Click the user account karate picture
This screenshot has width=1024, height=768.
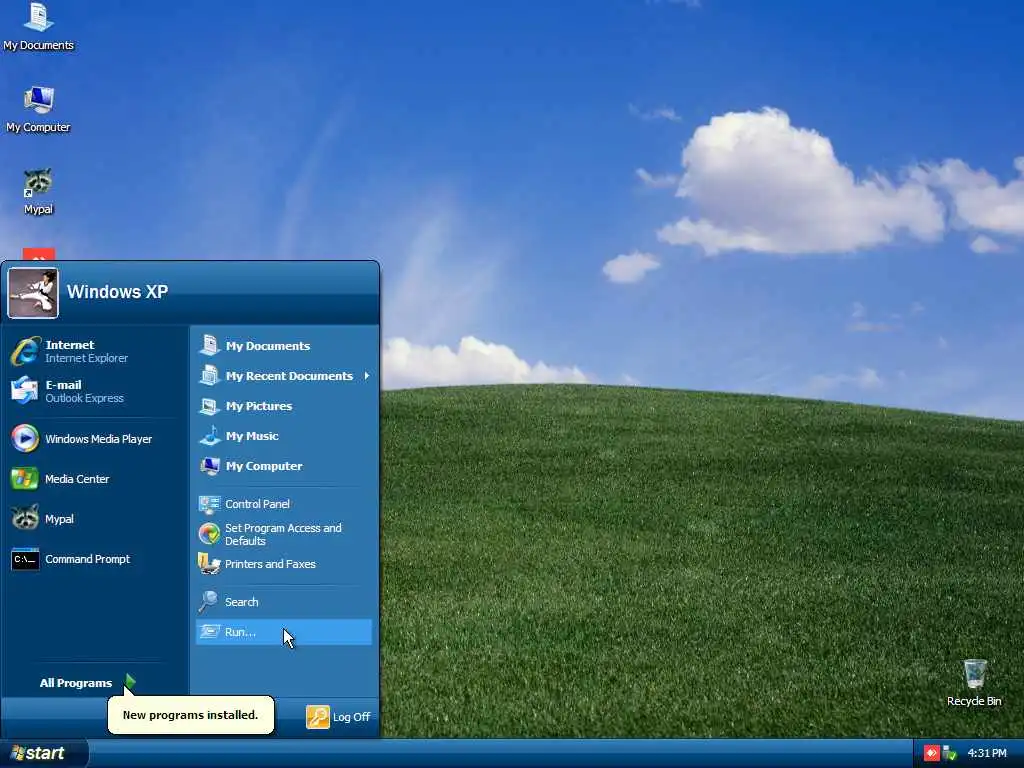point(33,293)
